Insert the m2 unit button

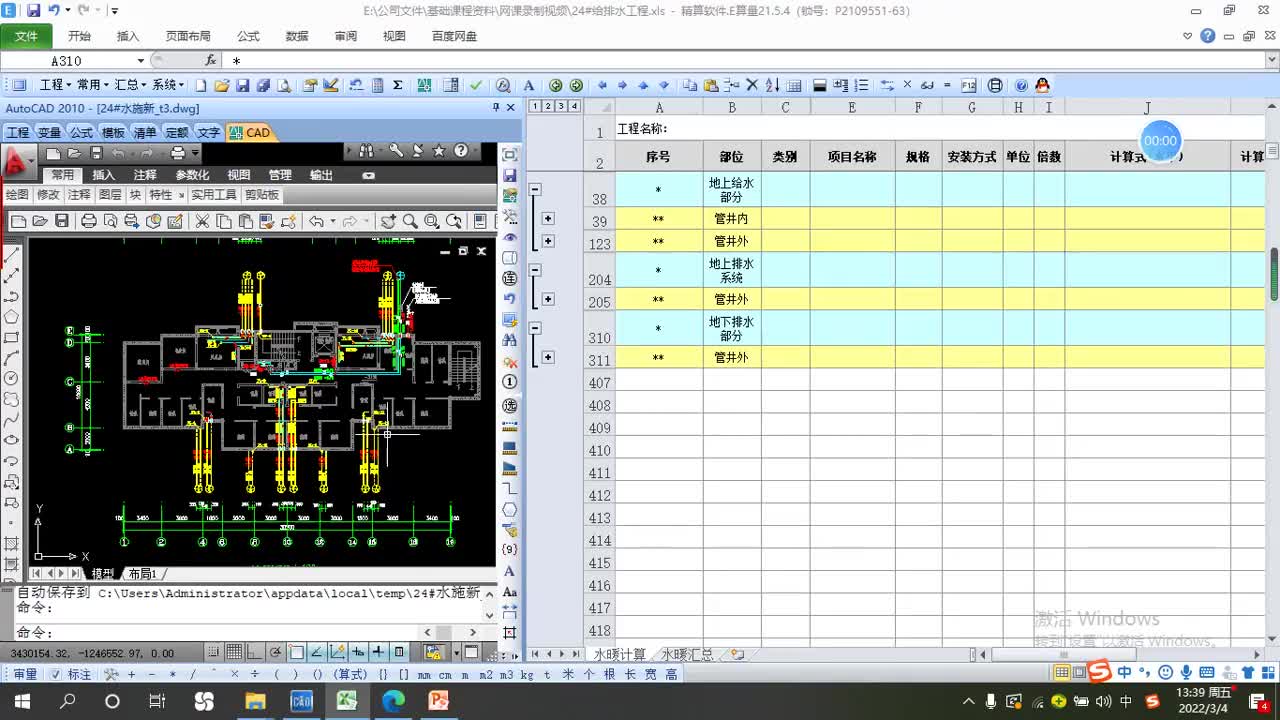coord(486,674)
